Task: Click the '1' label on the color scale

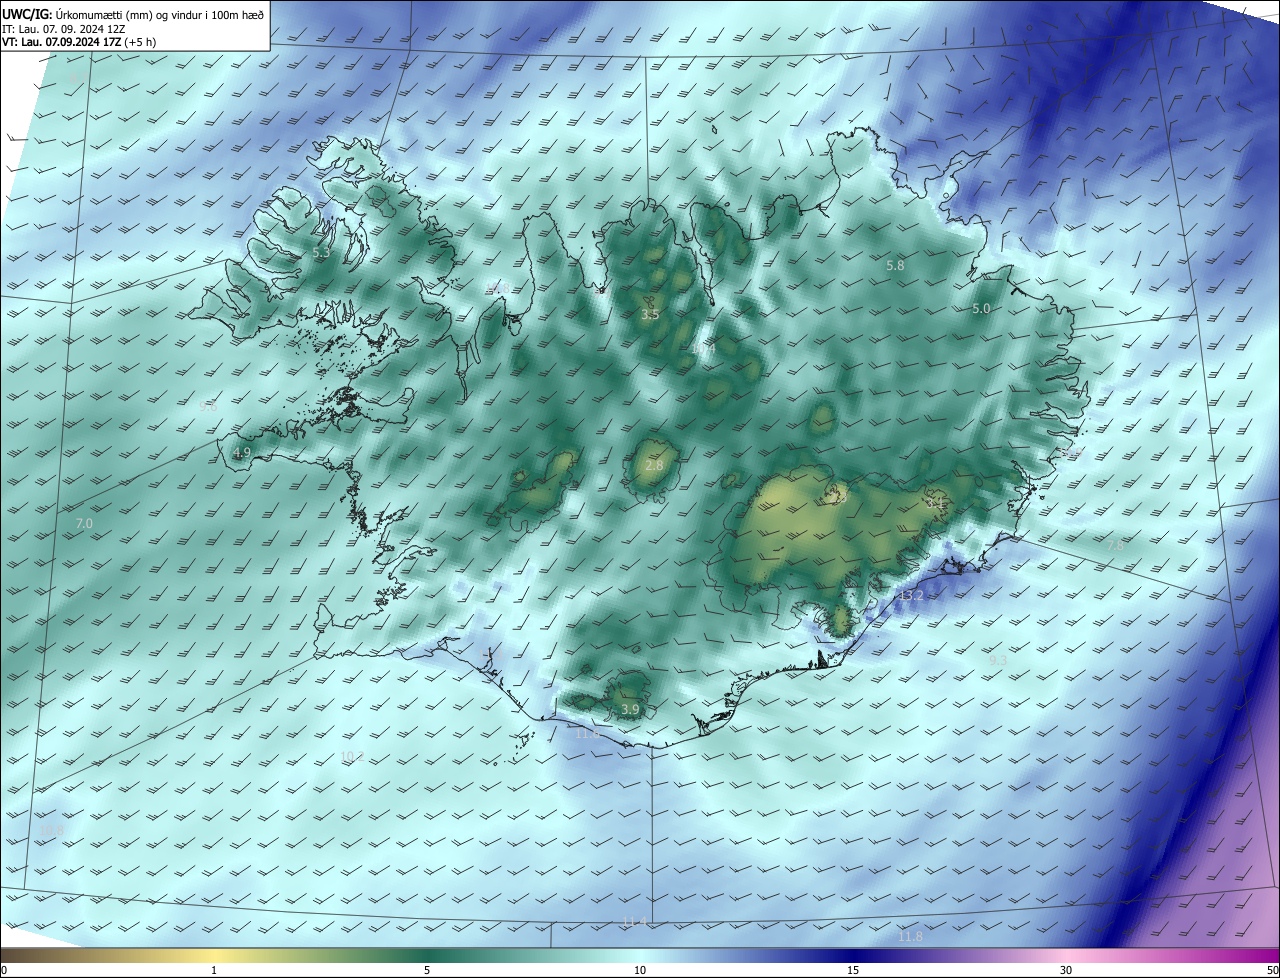Action: coord(214,970)
